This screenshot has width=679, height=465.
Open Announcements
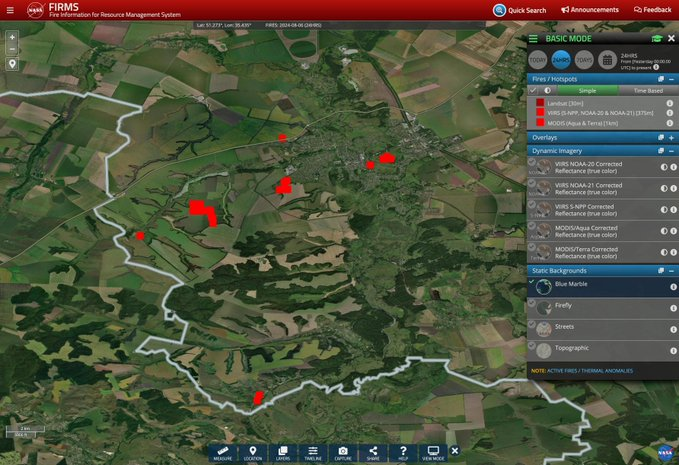[590, 10]
